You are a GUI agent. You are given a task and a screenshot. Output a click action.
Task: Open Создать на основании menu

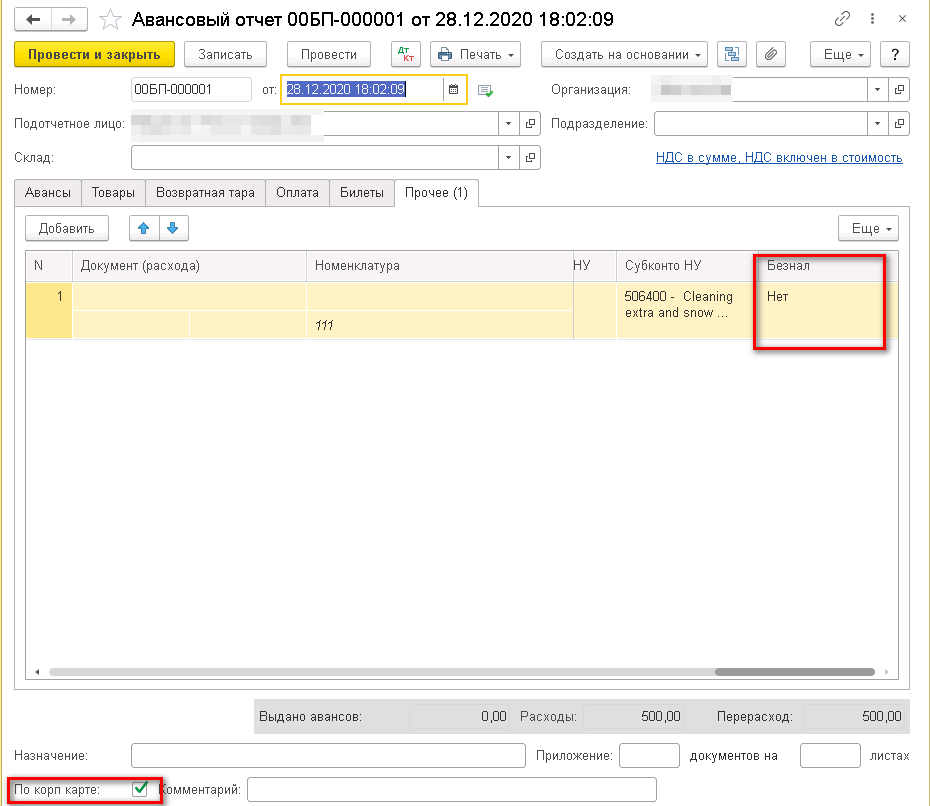coord(624,54)
